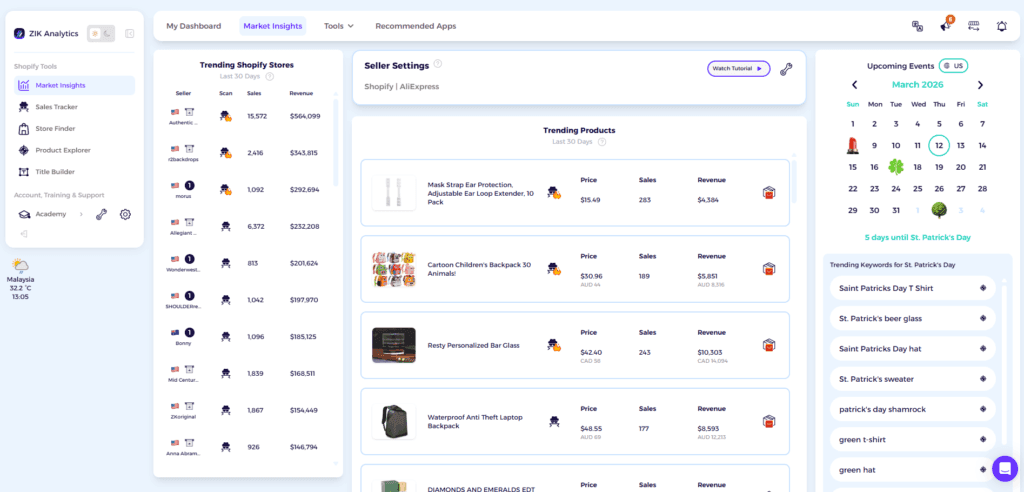Open the notifications bell
Image resolution: width=1024 pixels, height=492 pixels.
point(1001,26)
